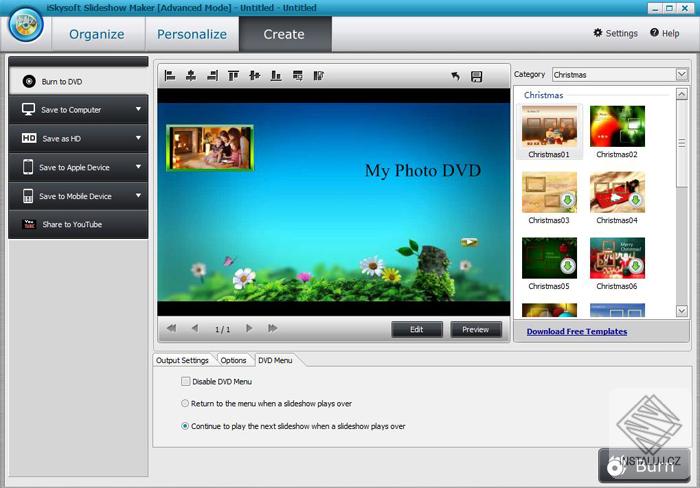Click the family photo thumbnail in preview
This screenshot has height=488, width=700.
click(210, 148)
